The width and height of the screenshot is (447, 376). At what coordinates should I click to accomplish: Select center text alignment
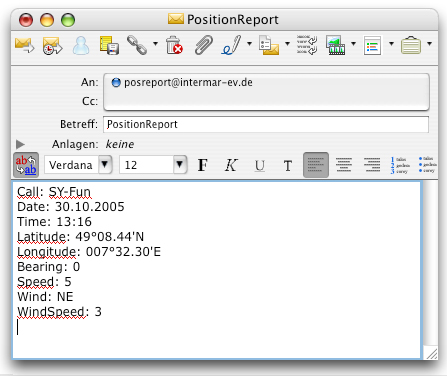point(344,165)
